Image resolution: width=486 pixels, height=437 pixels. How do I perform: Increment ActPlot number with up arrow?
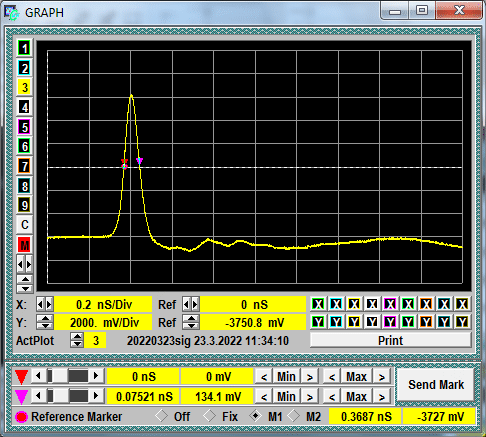[x=77, y=337]
